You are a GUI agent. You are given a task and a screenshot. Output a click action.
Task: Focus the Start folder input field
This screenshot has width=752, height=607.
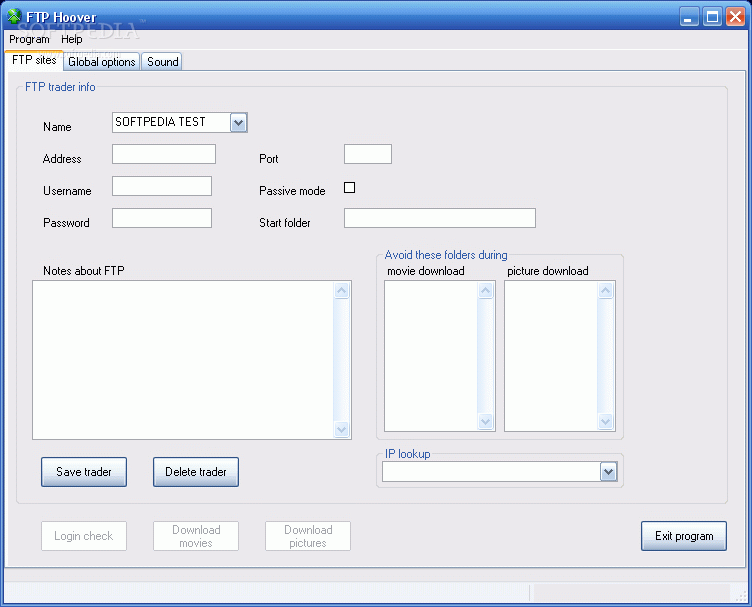(x=440, y=218)
